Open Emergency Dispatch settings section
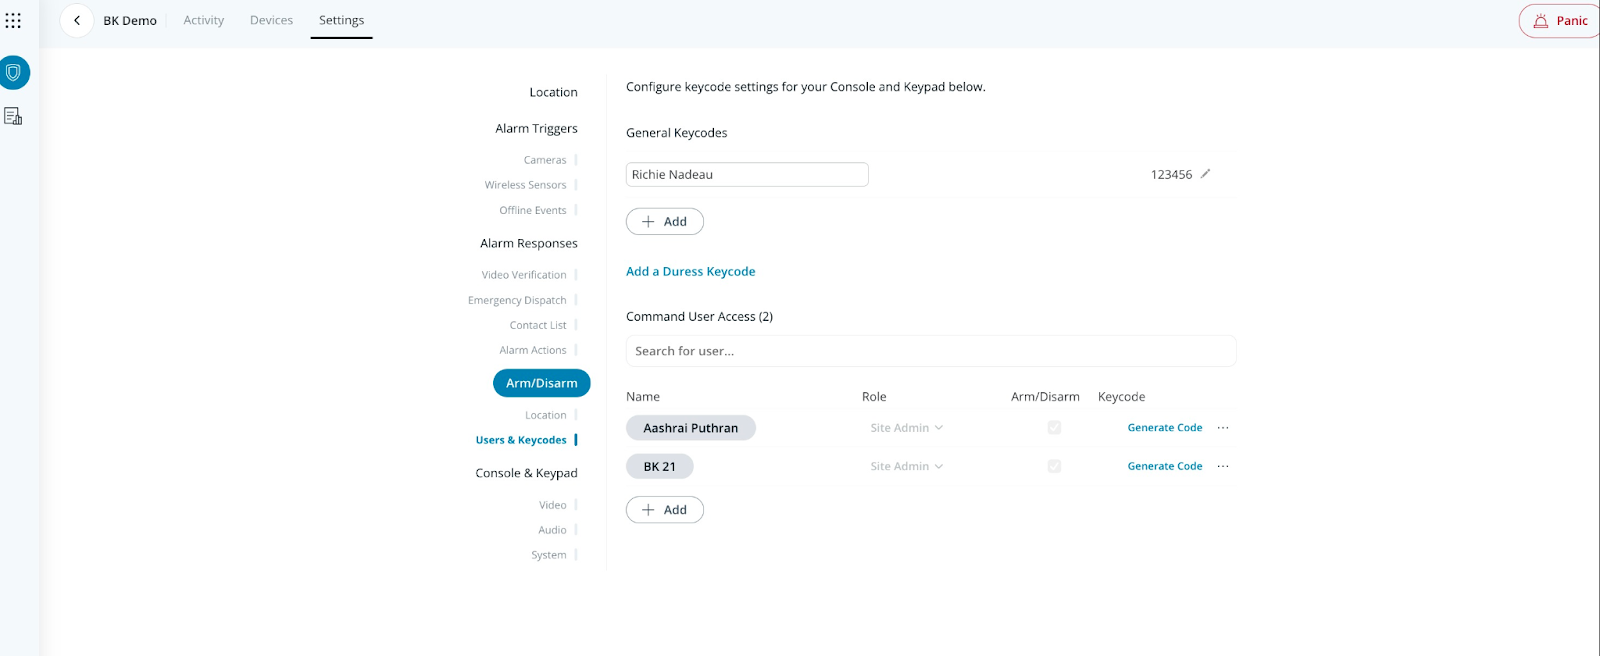The width and height of the screenshot is (1600, 656). [517, 300]
